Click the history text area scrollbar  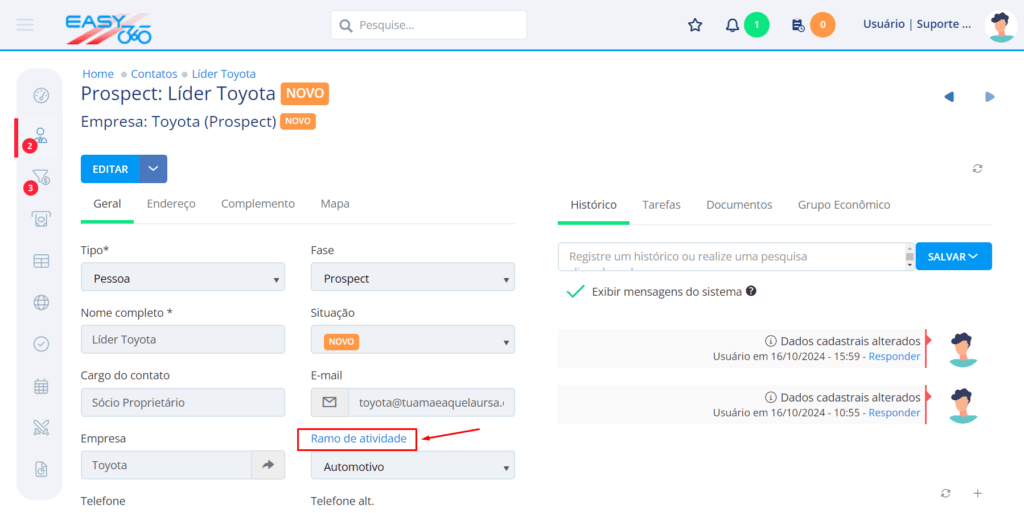tap(910, 256)
